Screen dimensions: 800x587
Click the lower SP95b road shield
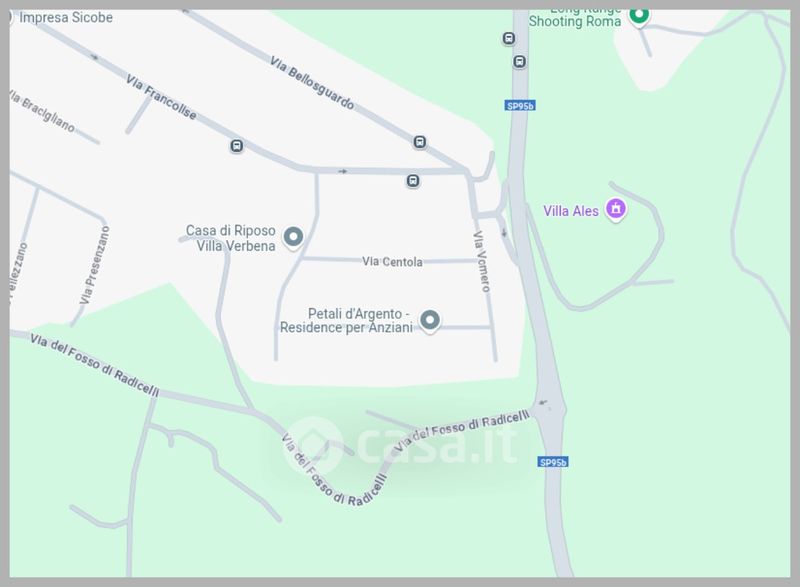click(553, 463)
